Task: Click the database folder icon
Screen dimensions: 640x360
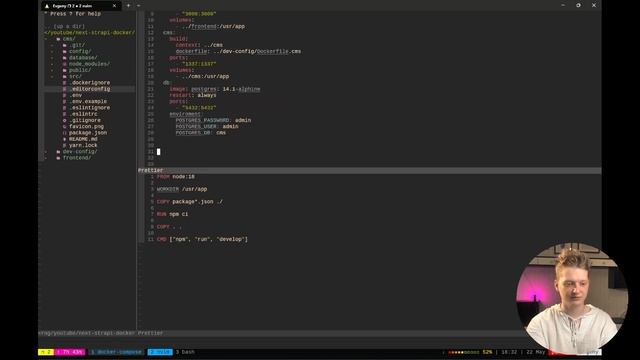Action: click(x=64, y=58)
